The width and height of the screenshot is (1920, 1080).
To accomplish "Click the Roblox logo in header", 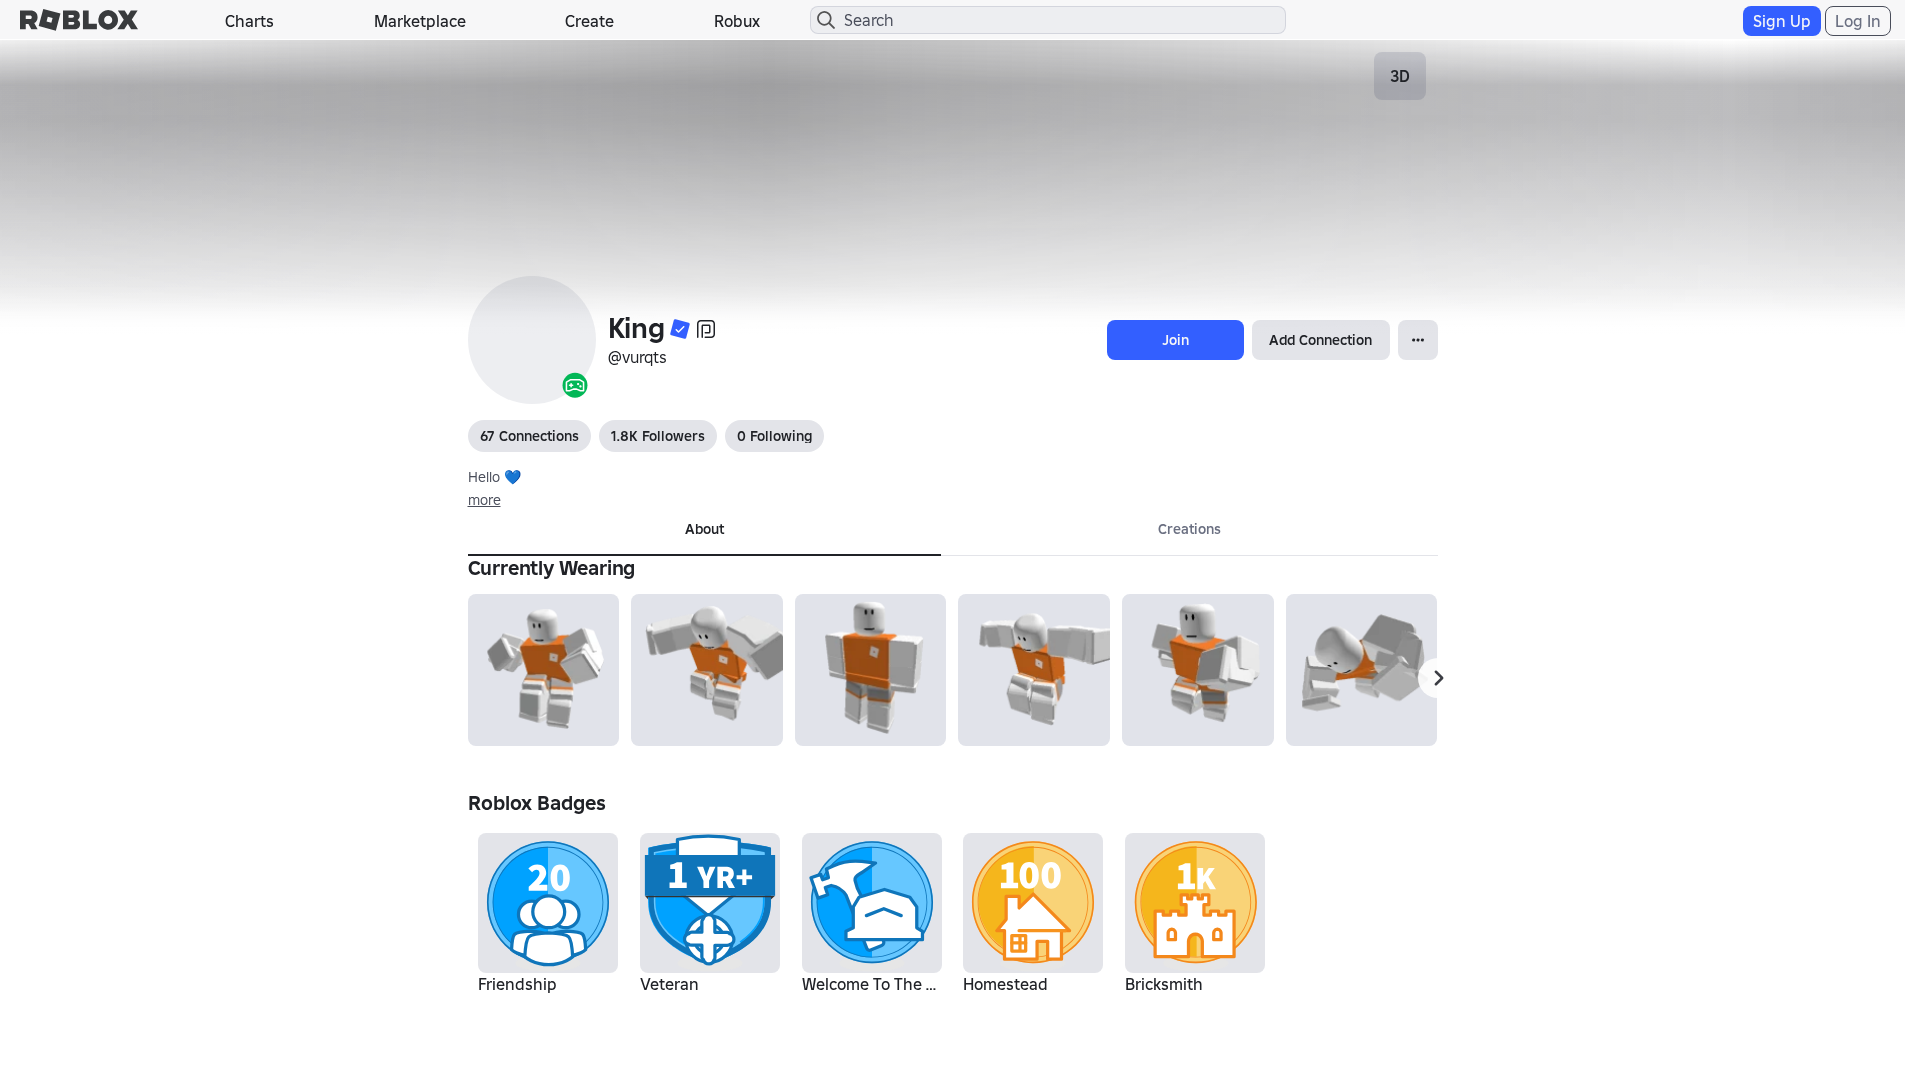I will [x=79, y=20].
